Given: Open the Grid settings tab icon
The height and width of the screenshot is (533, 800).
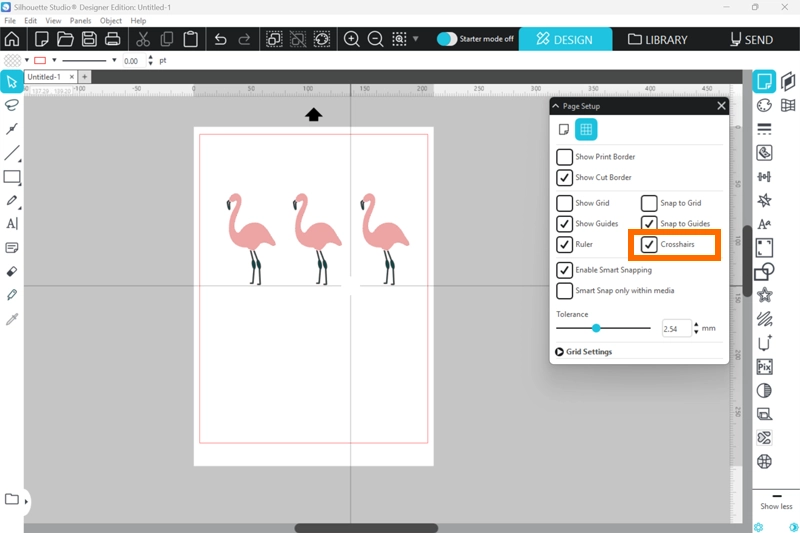Looking at the screenshot, I should click(x=586, y=129).
